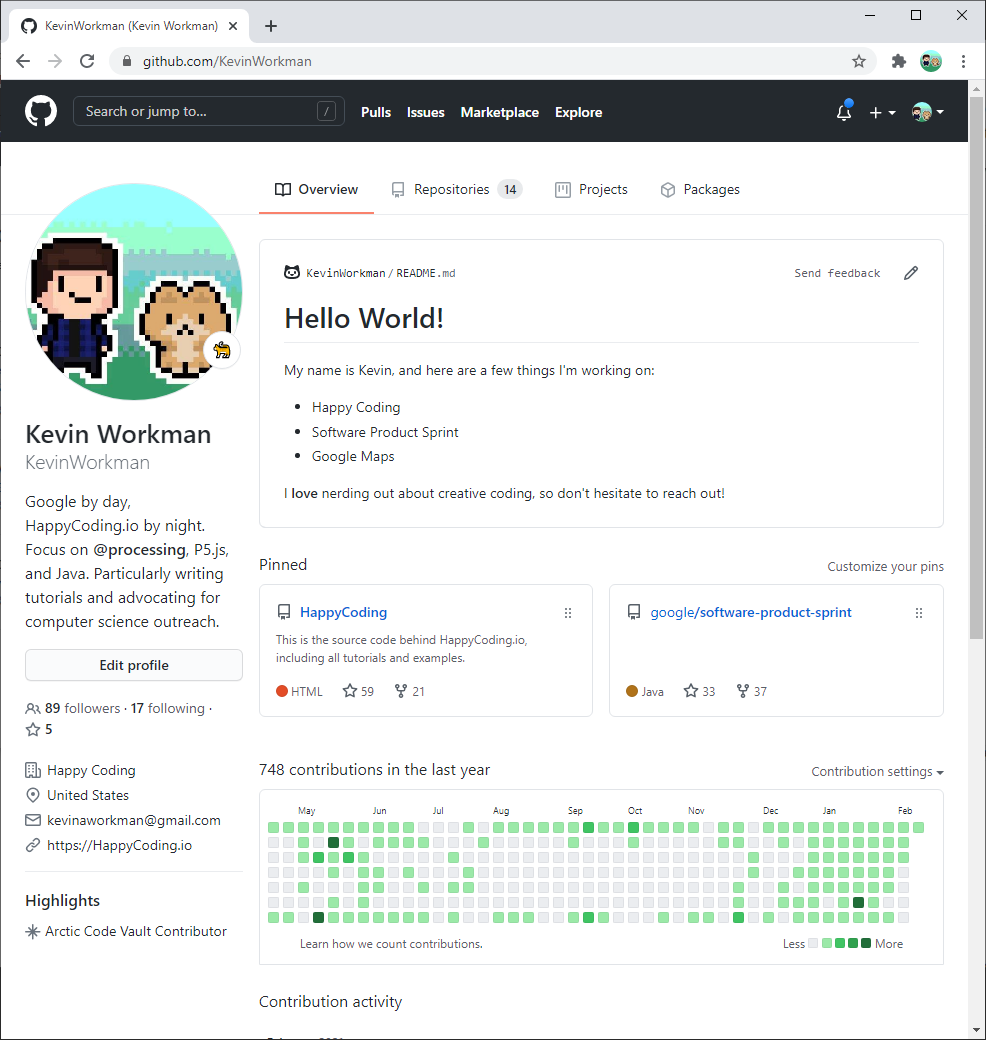Click the Search or jump to field

(209, 111)
